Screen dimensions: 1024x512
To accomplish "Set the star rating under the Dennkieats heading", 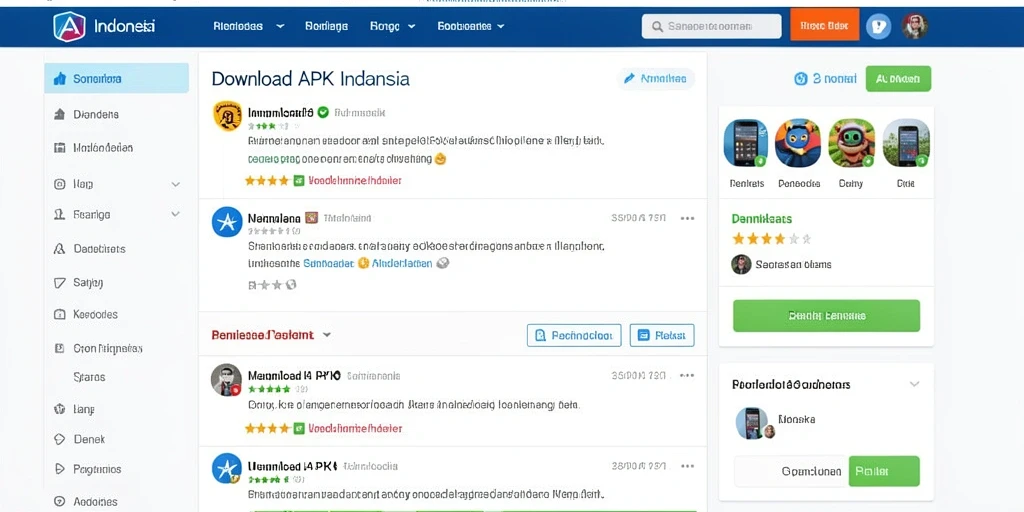I will (x=771, y=239).
